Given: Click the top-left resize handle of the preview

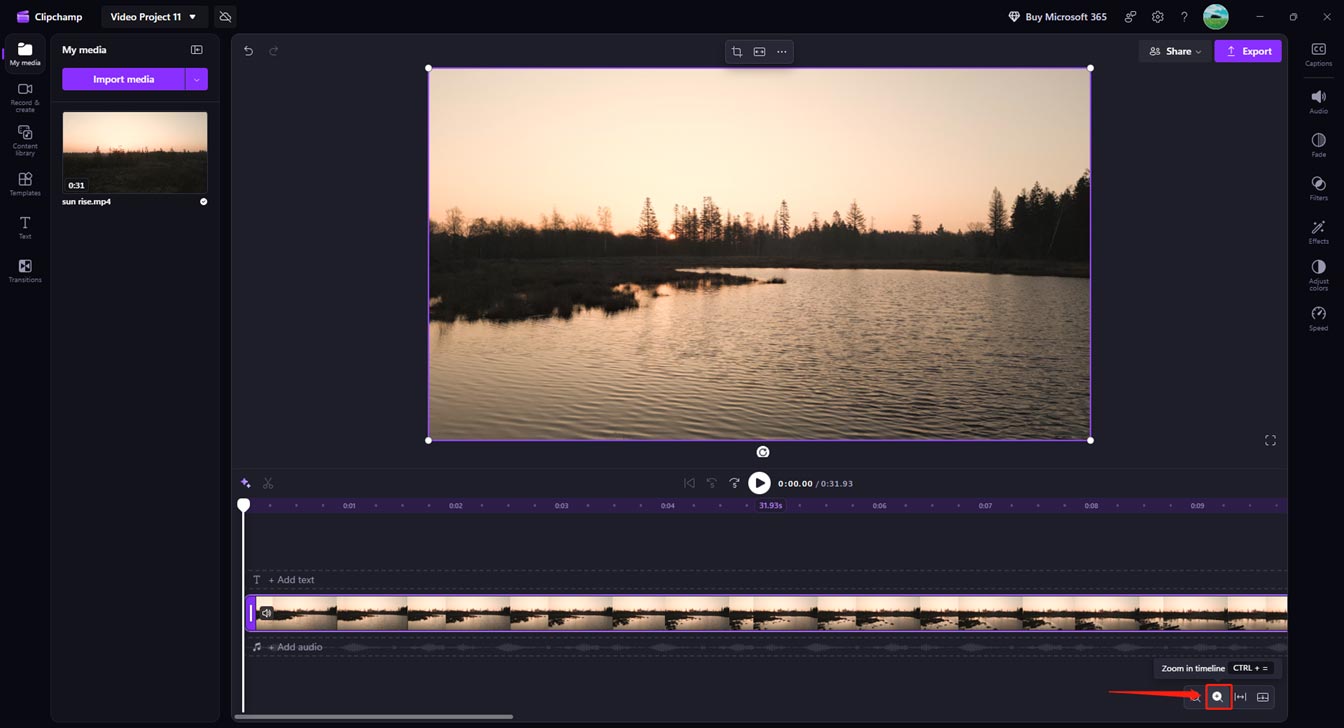Looking at the screenshot, I should 429,68.
